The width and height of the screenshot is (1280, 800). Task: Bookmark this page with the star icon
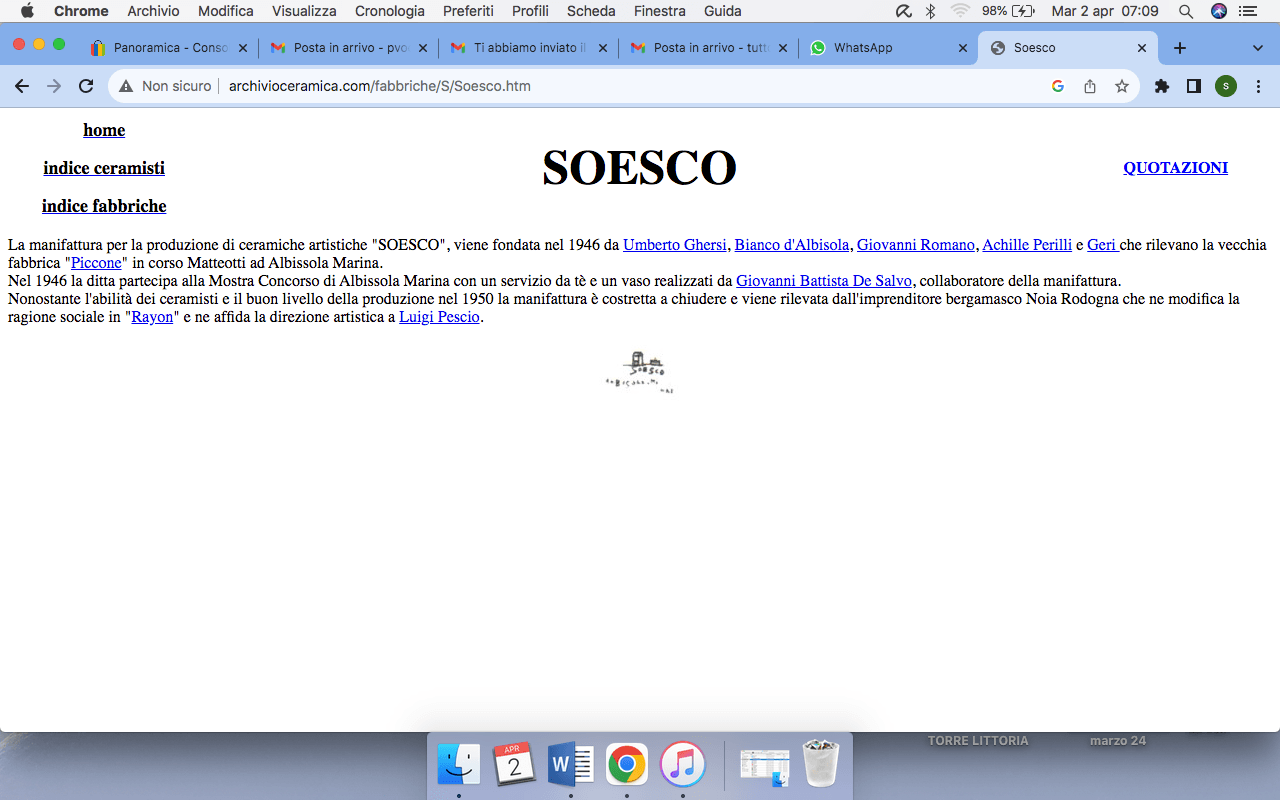pyautogui.click(x=1122, y=86)
